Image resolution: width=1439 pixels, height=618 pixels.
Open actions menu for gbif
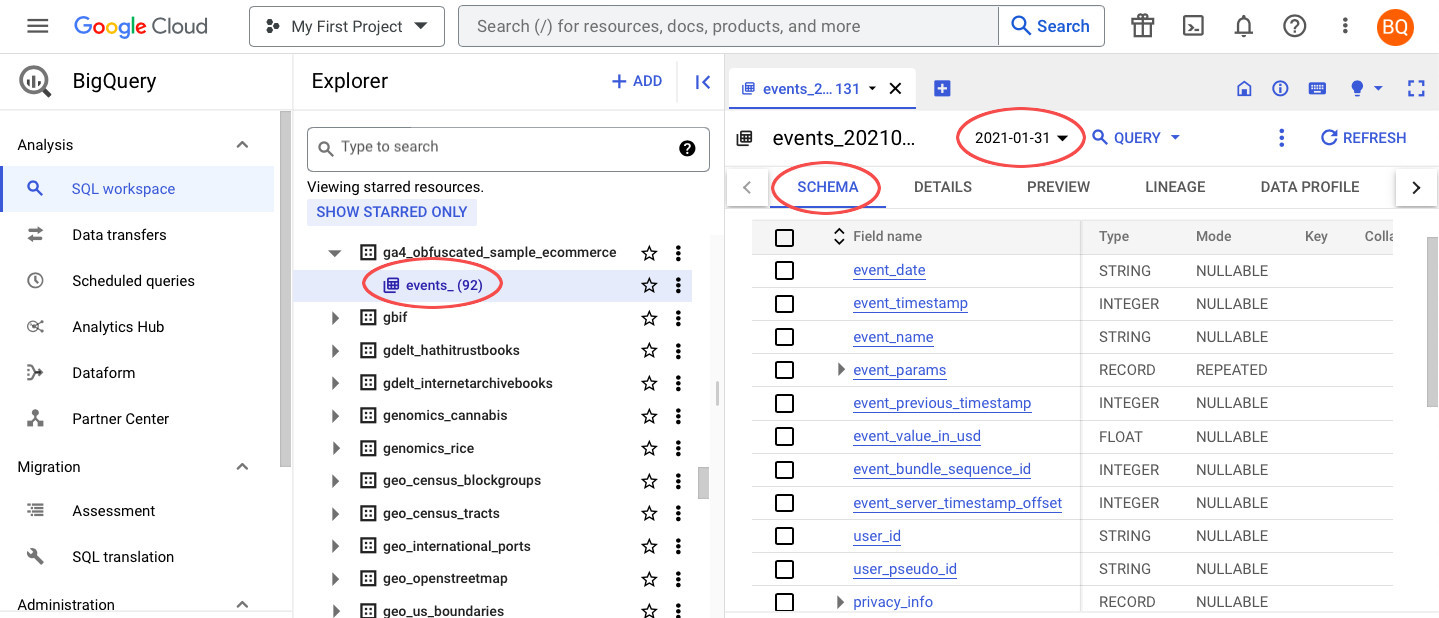point(678,318)
